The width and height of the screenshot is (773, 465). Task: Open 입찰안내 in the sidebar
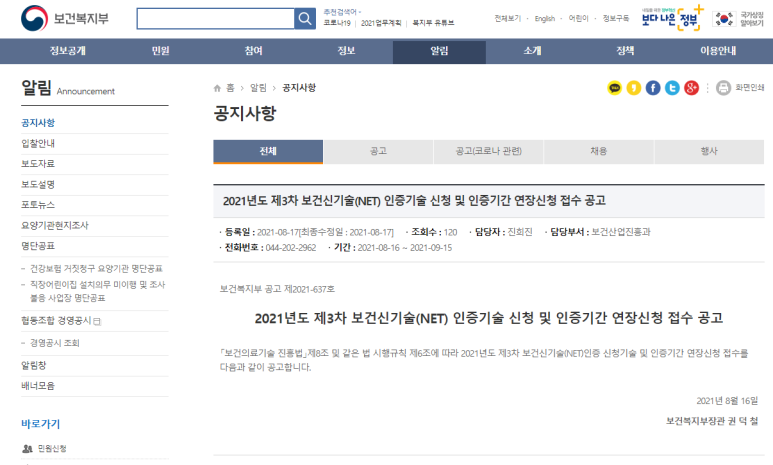(38, 143)
